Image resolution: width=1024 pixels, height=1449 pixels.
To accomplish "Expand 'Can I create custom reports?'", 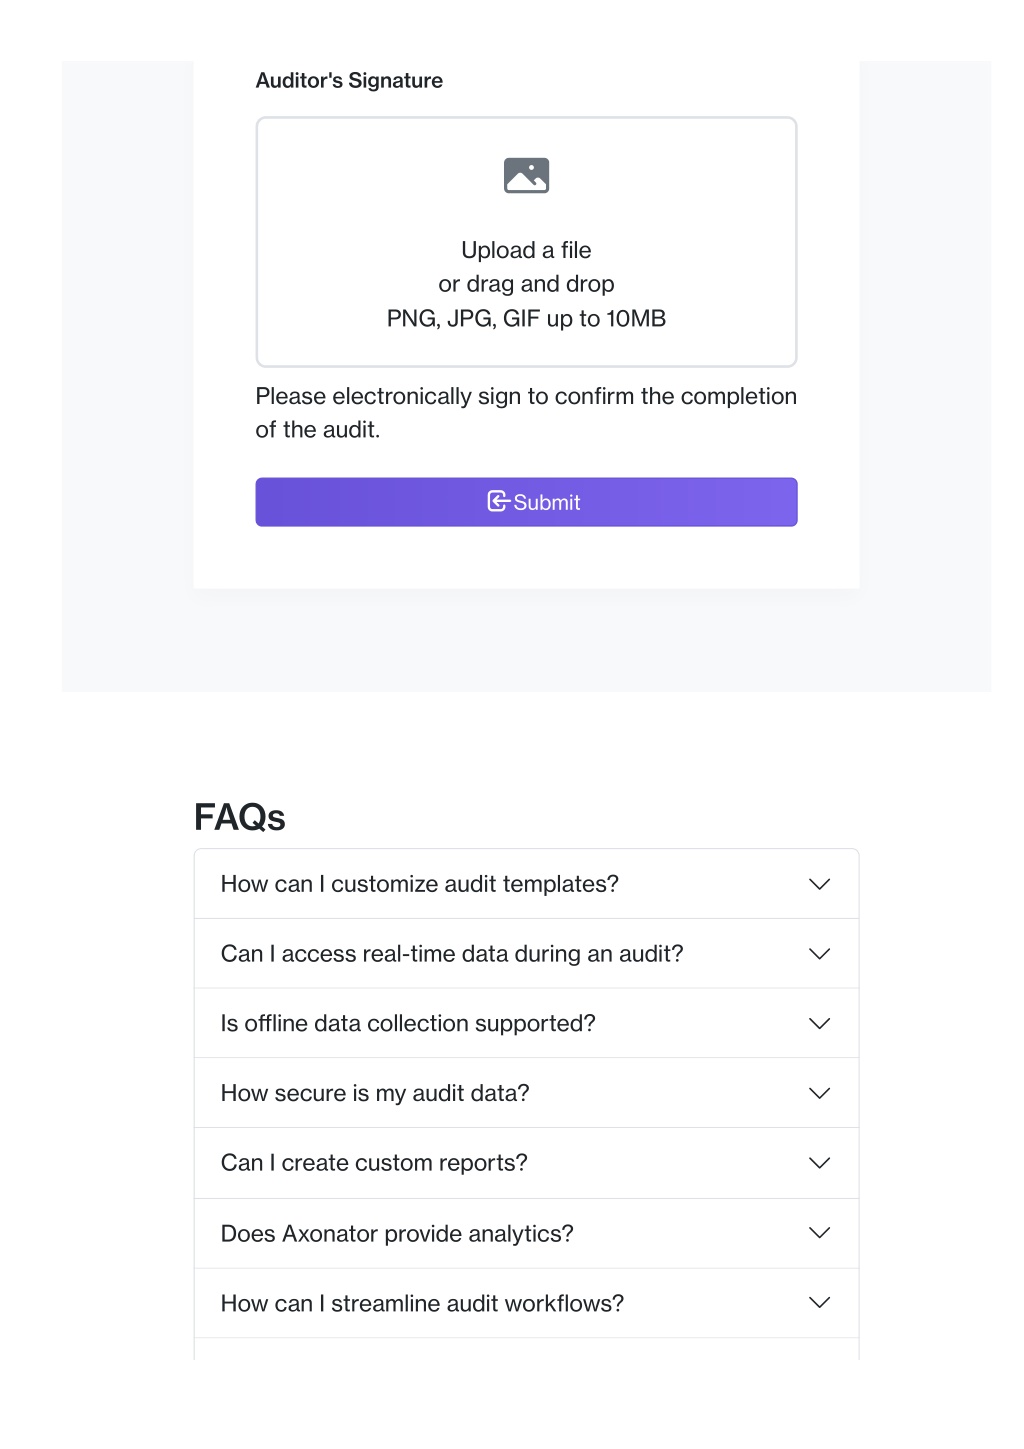I will tap(526, 1163).
